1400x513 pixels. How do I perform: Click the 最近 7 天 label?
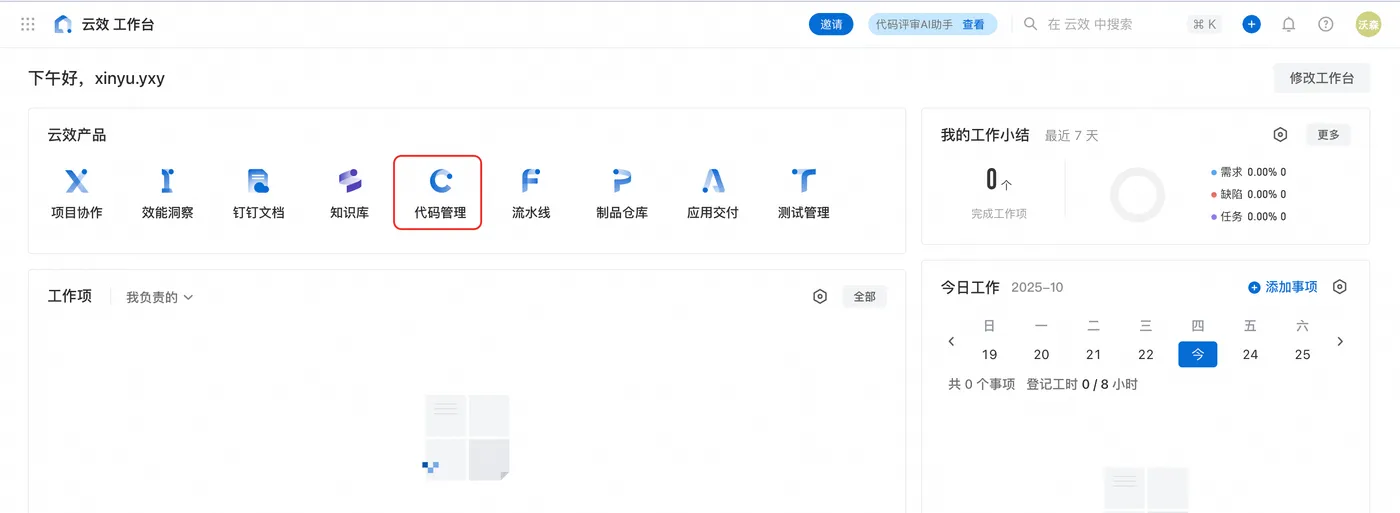click(1071, 136)
